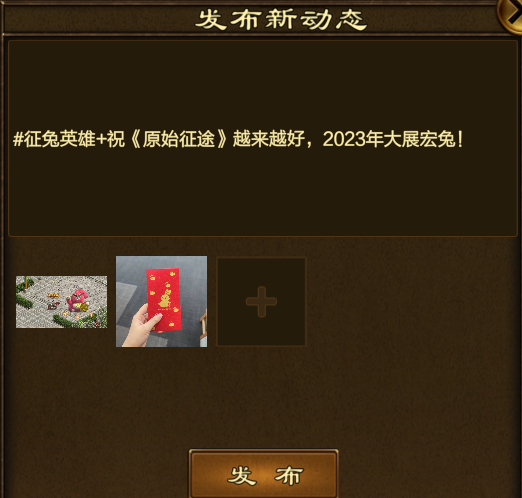522x498 pixels.
Task: Open the red envelope photo thumbnail
Action: click(x=161, y=301)
